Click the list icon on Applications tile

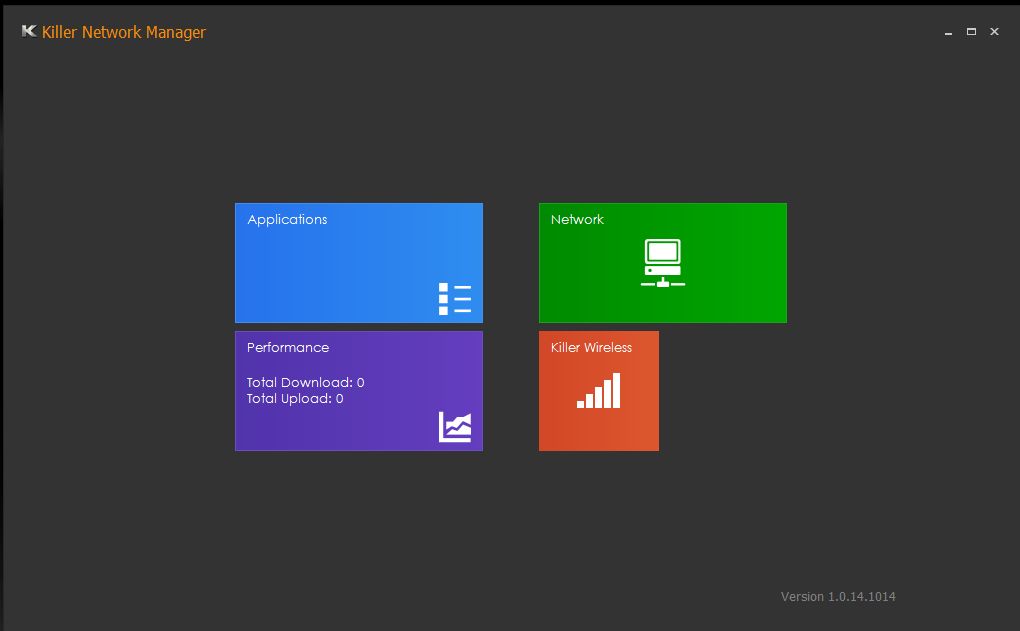pos(455,299)
